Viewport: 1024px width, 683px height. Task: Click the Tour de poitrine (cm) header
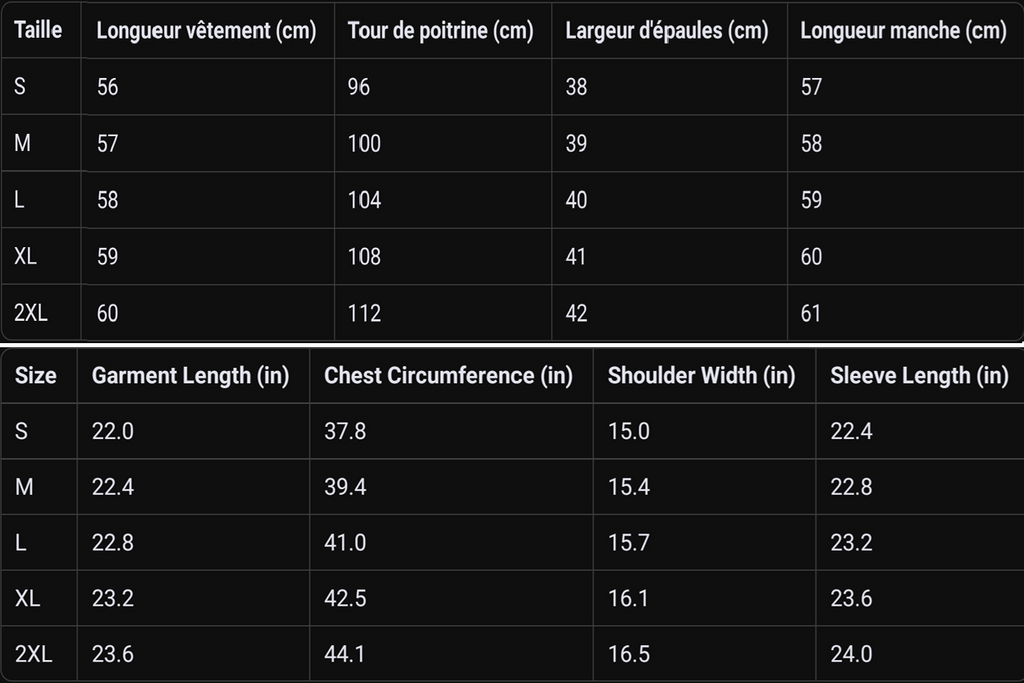[x=440, y=30]
